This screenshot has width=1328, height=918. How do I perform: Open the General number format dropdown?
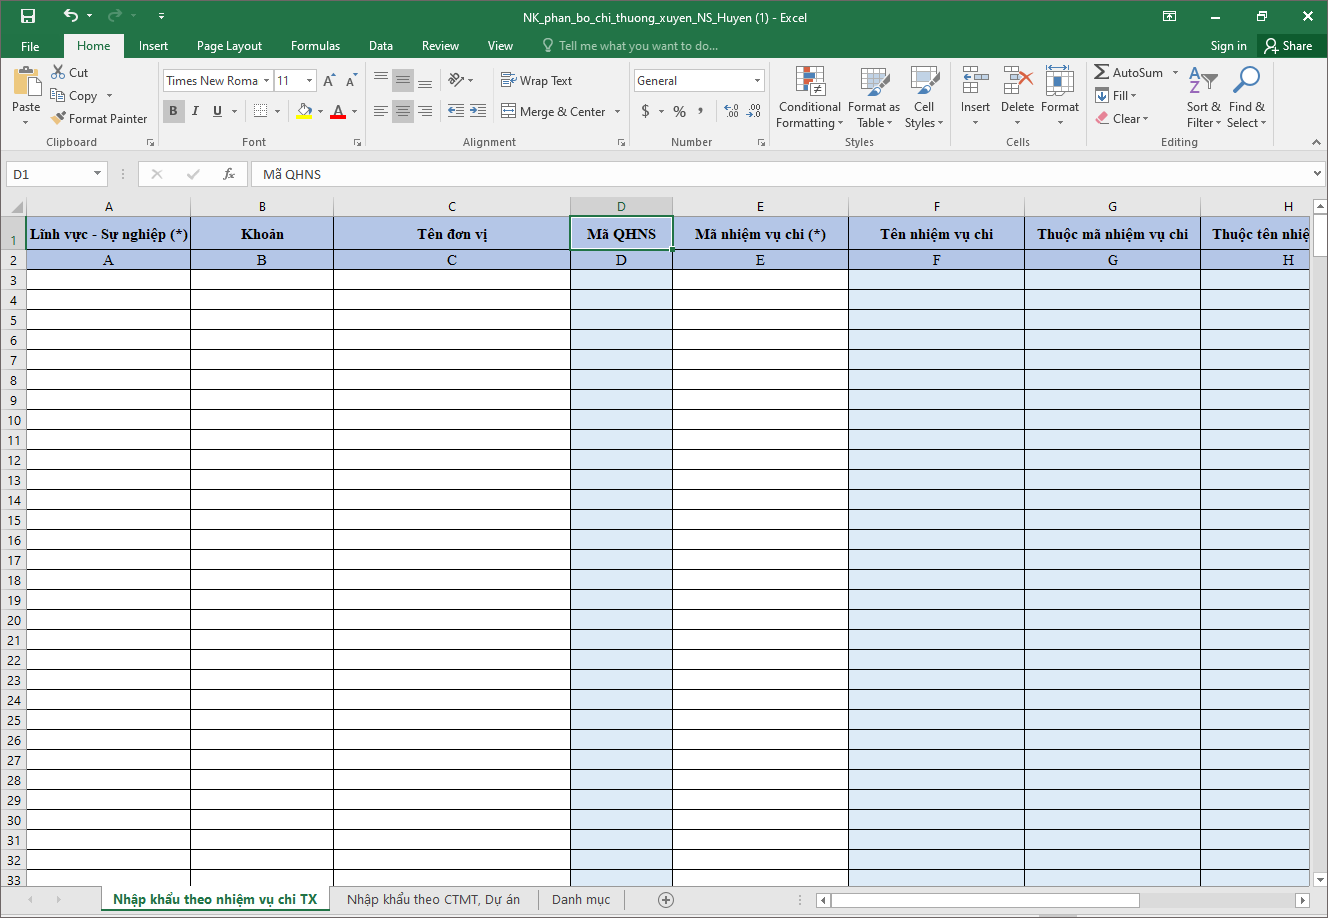point(757,81)
